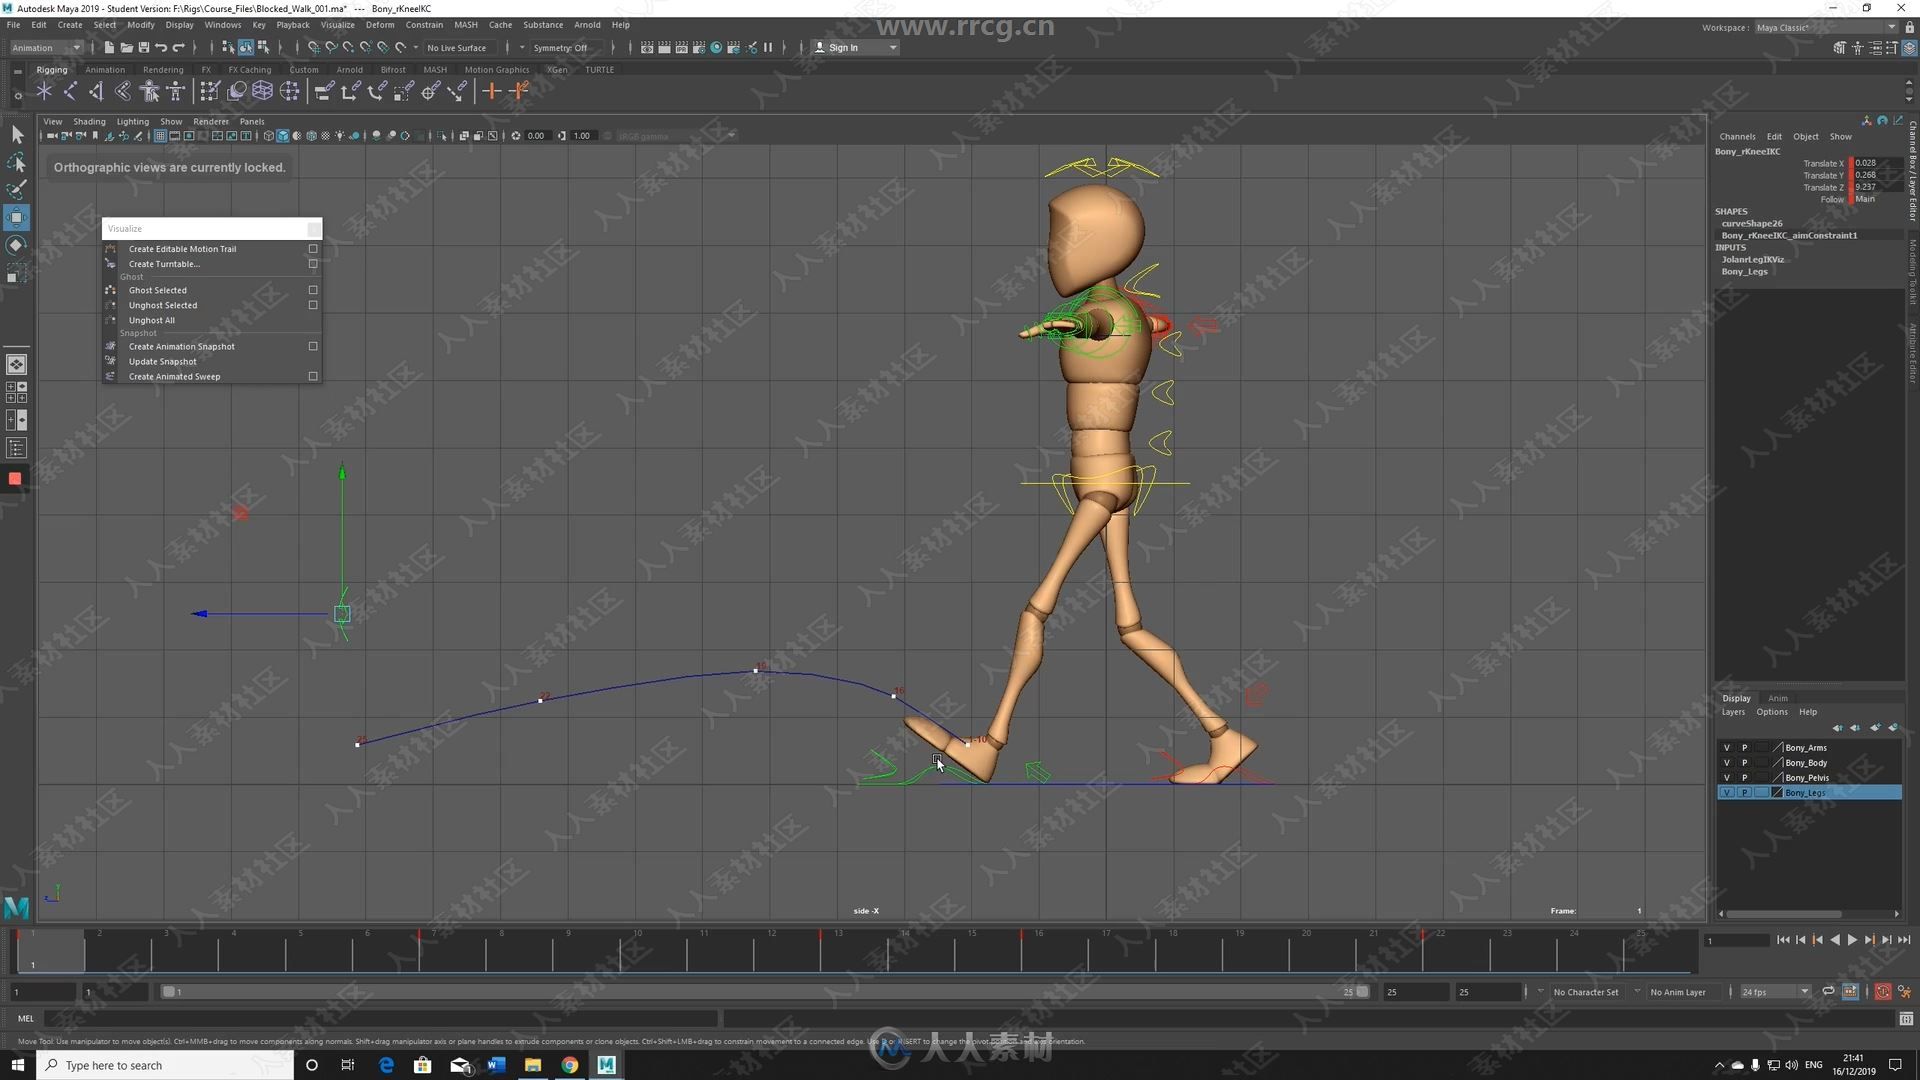Click the HumanIK character shelf icon

pyautogui.click(x=176, y=91)
